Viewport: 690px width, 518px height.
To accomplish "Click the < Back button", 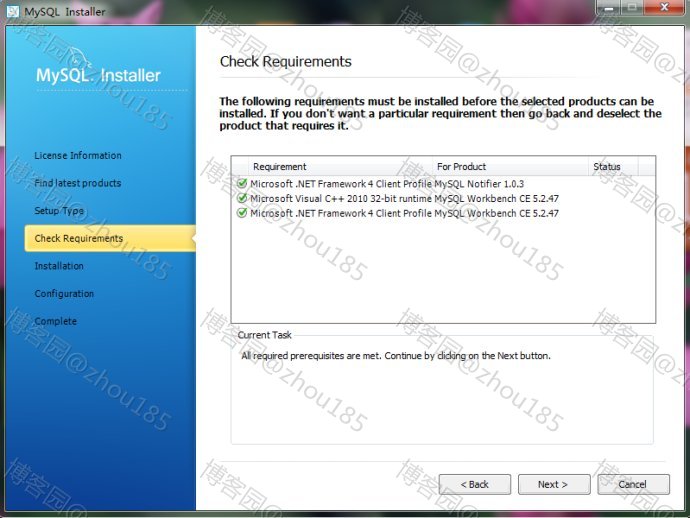I will (475, 484).
